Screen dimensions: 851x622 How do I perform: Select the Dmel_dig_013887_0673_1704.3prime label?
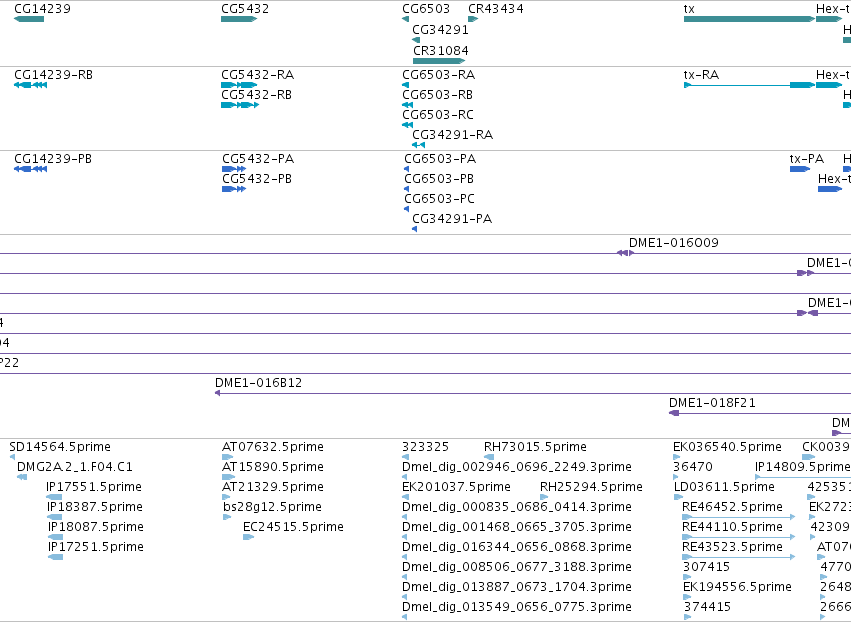(x=517, y=587)
